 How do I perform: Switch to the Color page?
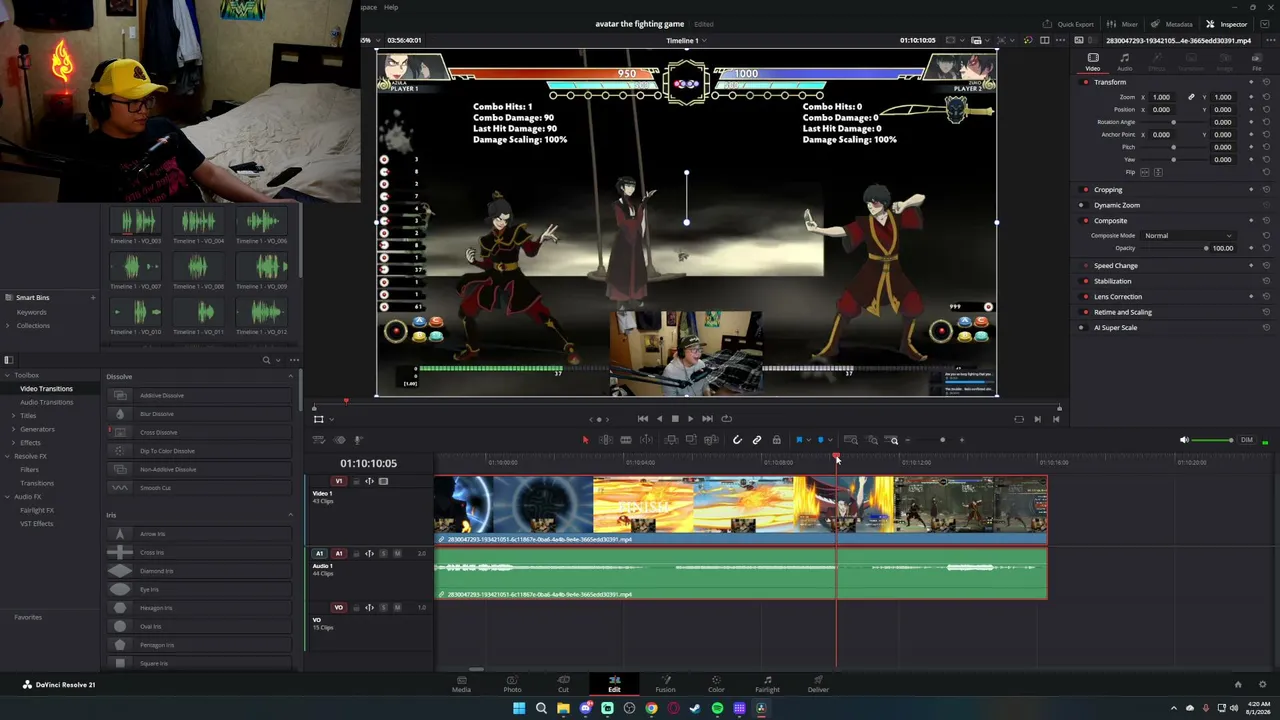pos(716,684)
